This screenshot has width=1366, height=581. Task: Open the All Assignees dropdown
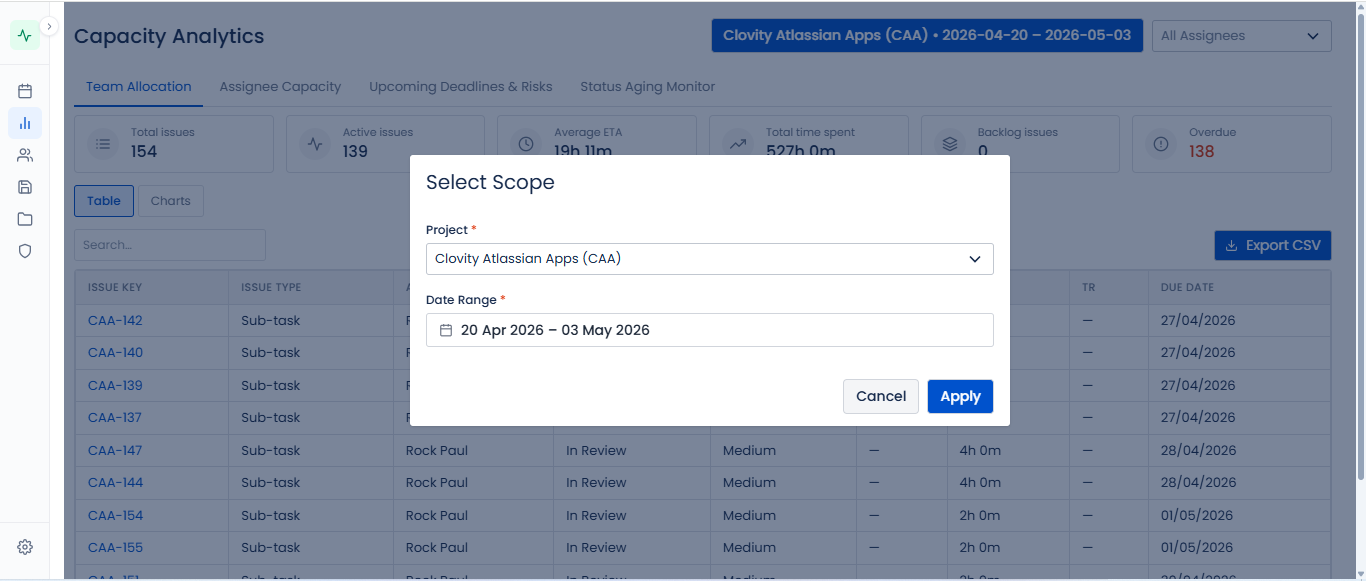pyautogui.click(x=1242, y=36)
